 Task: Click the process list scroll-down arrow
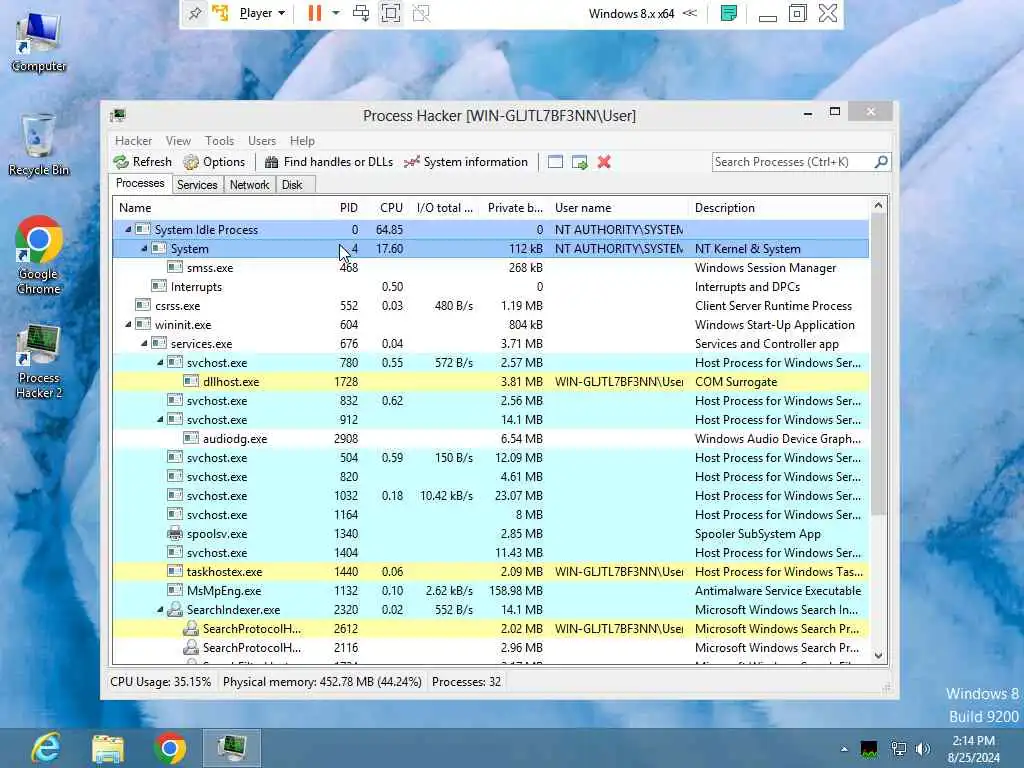click(x=878, y=656)
